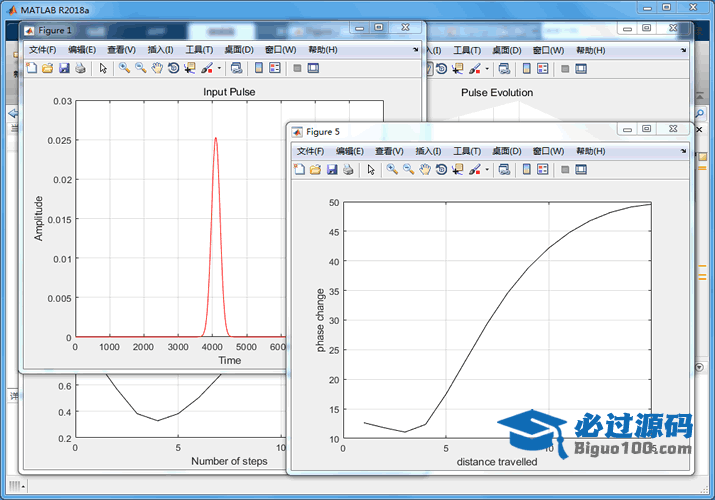Toggle Edit Plot arrow in Figure 1
The height and width of the screenshot is (500, 715).
[103, 68]
